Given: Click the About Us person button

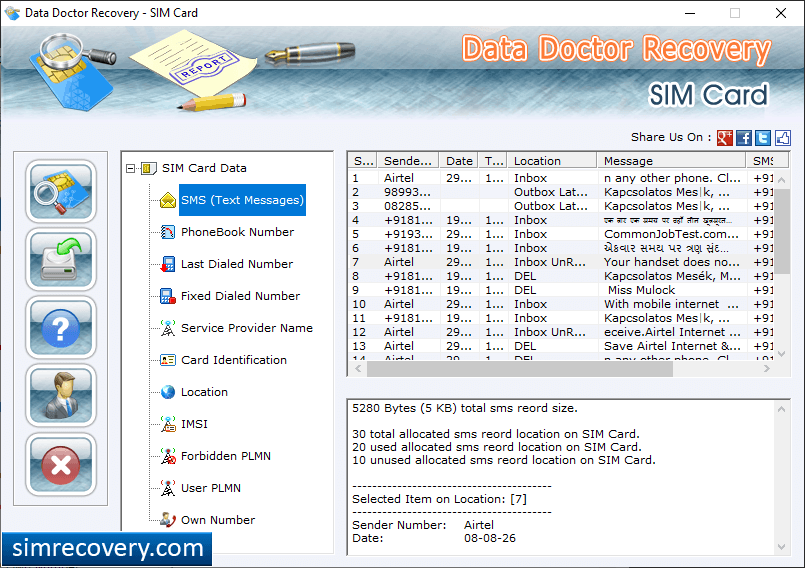Looking at the screenshot, I should (61, 396).
